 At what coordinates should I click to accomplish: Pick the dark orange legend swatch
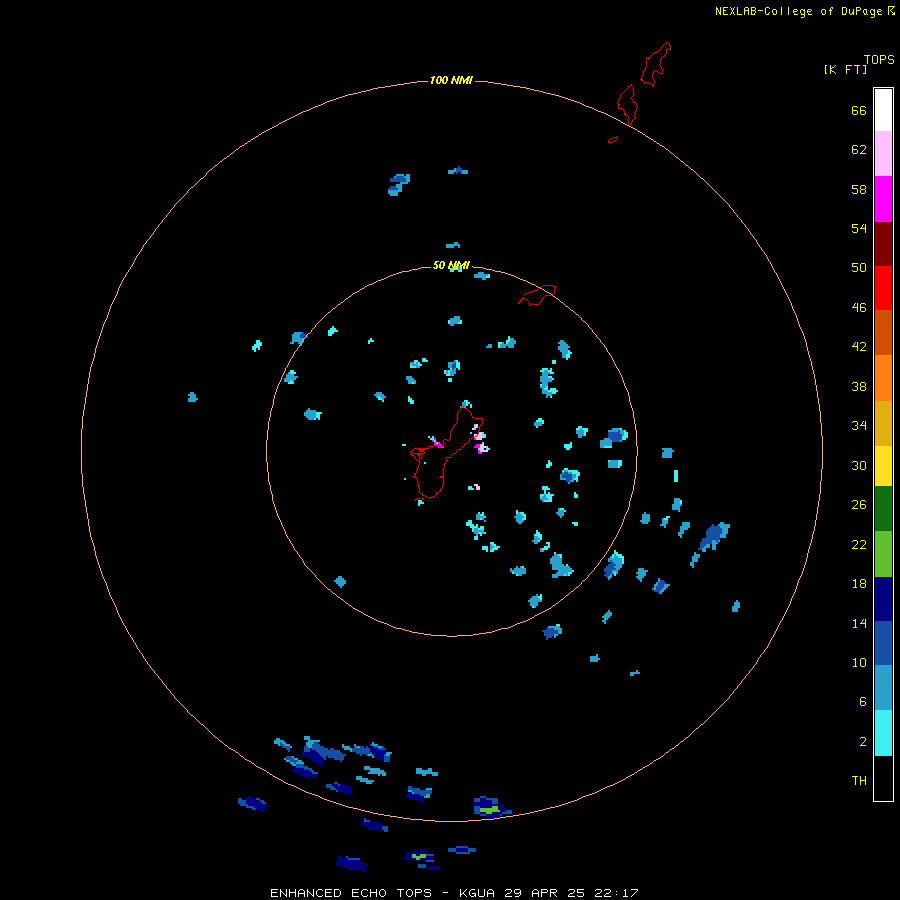coord(883,333)
